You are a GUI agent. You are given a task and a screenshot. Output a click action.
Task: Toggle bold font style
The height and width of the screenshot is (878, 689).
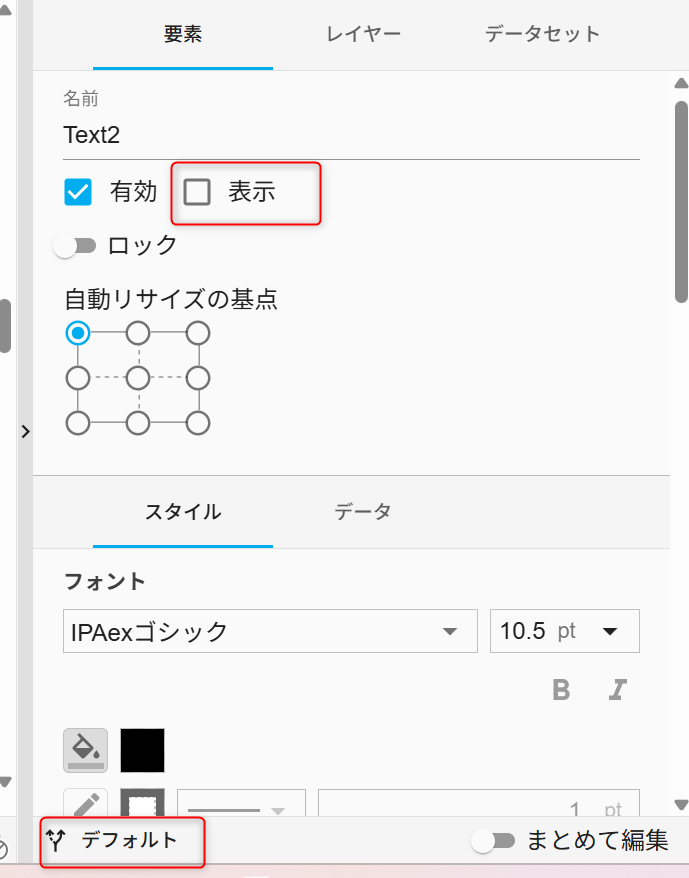(561, 690)
